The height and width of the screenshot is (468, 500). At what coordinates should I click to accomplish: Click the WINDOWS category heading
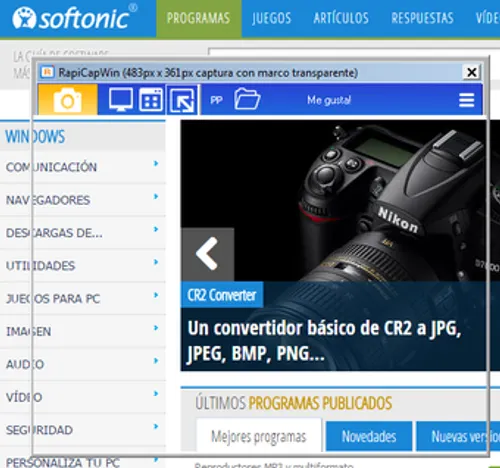coord(35,137)
